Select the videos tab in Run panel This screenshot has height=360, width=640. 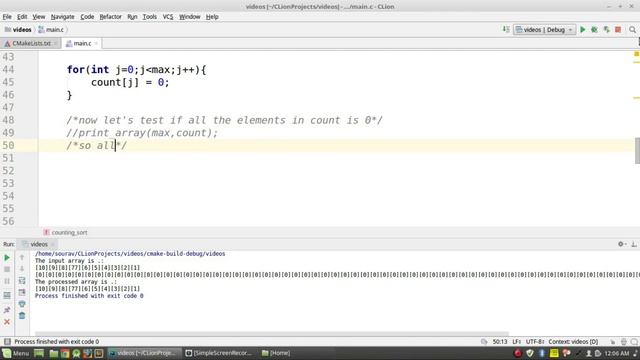click(39, 244)
